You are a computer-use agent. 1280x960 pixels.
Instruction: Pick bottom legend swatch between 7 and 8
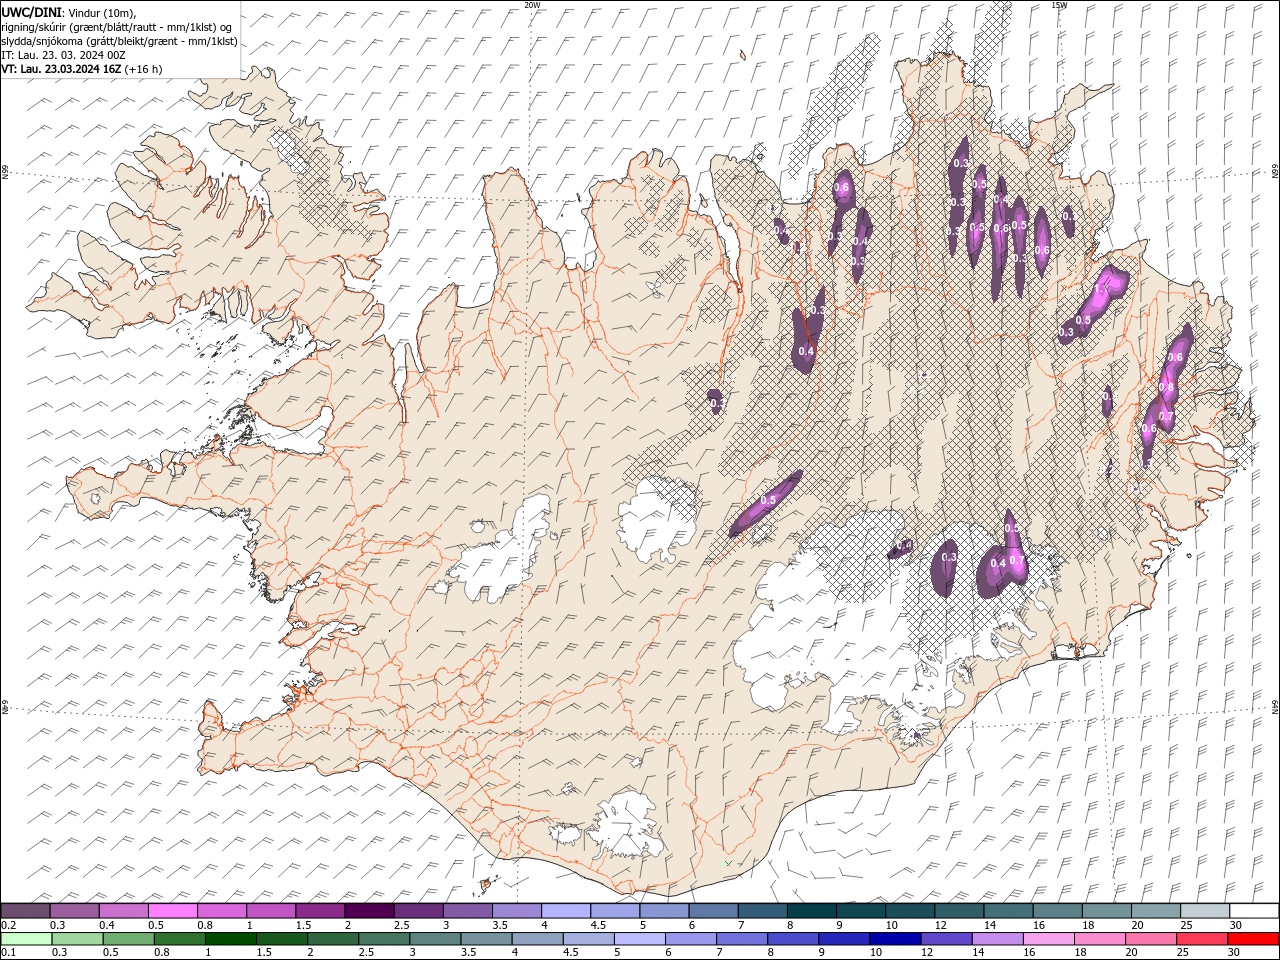click(x=742, y=939)
